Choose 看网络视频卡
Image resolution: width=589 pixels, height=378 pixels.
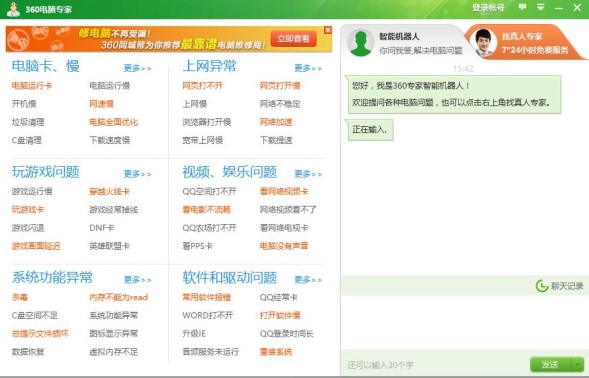point(284,191)
